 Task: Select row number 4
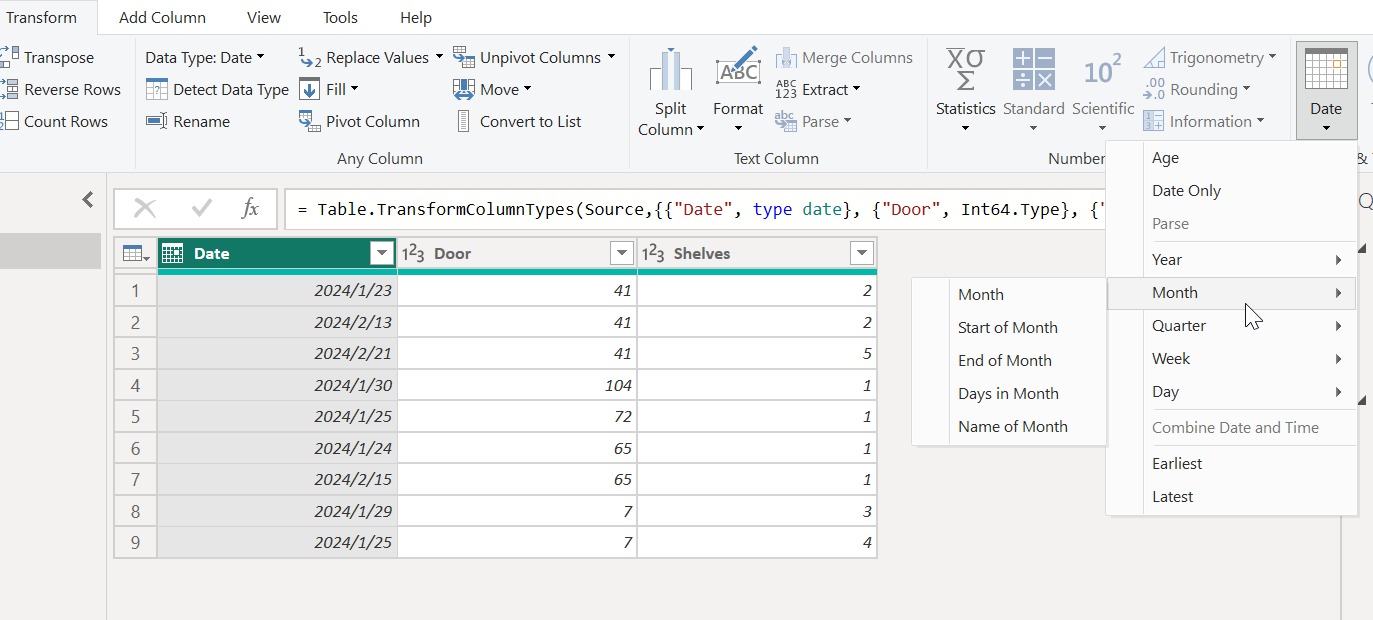(136, 385)
